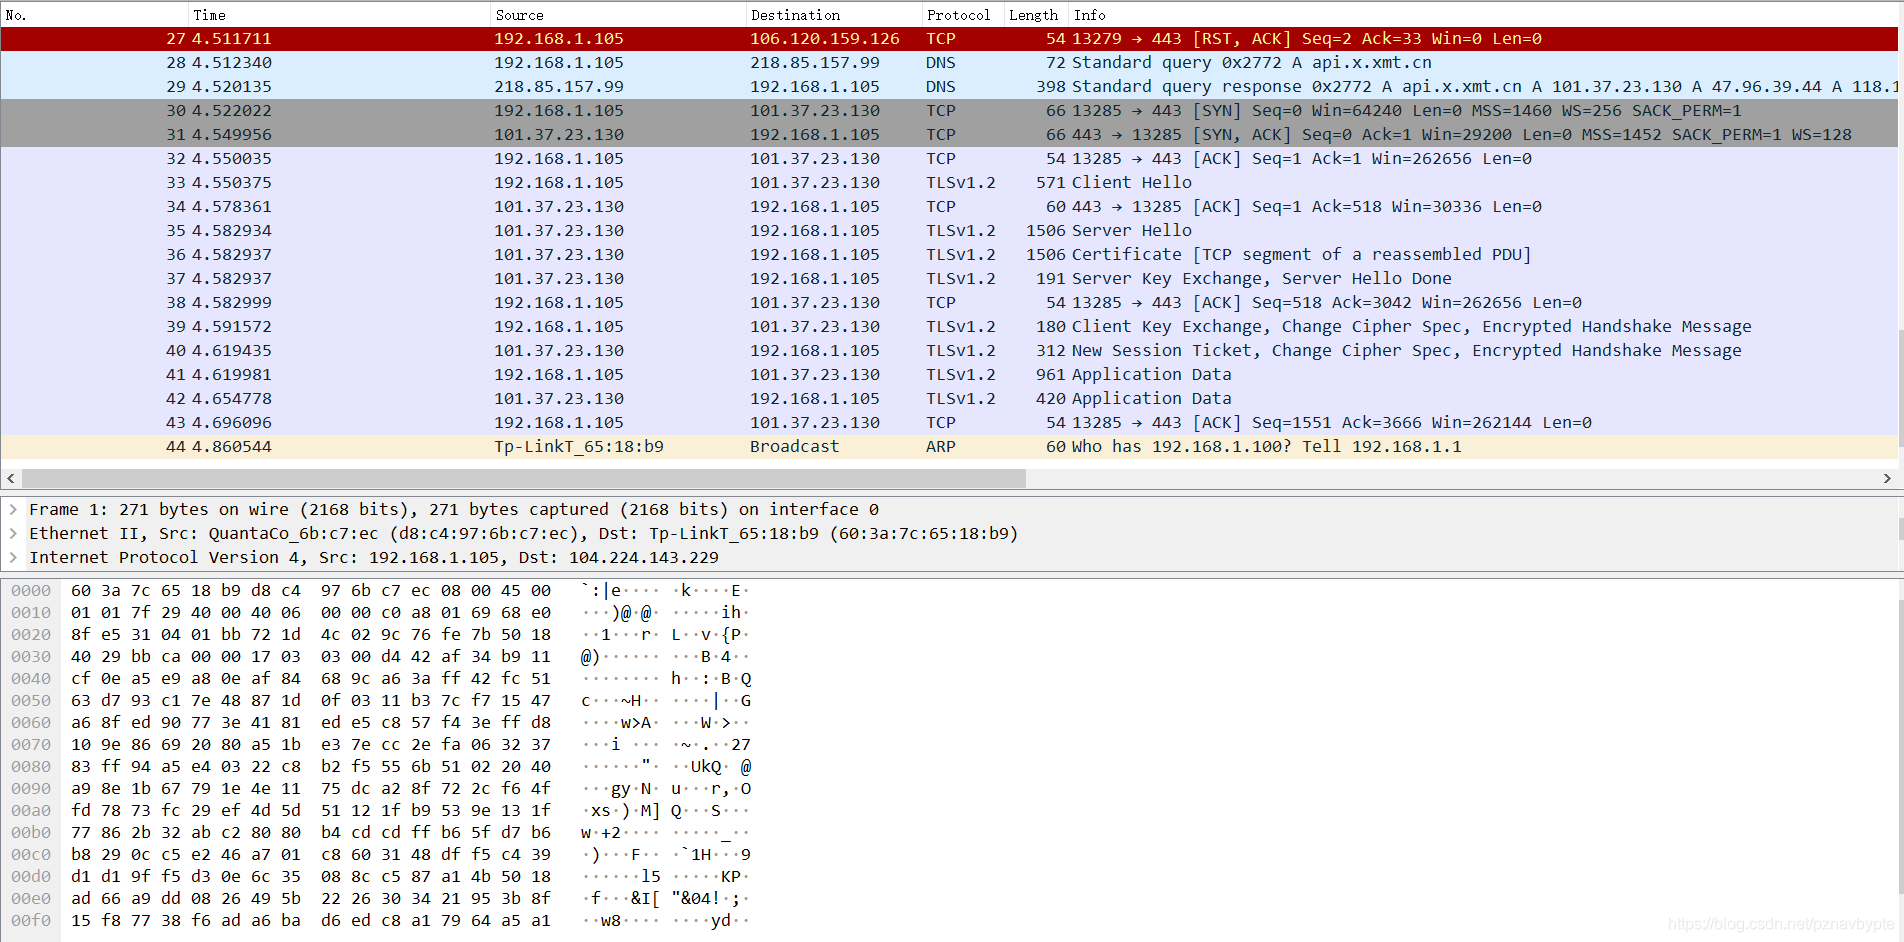Sort packets by the Time column header
Screen dimensions: 1904x942
(339, 15)
